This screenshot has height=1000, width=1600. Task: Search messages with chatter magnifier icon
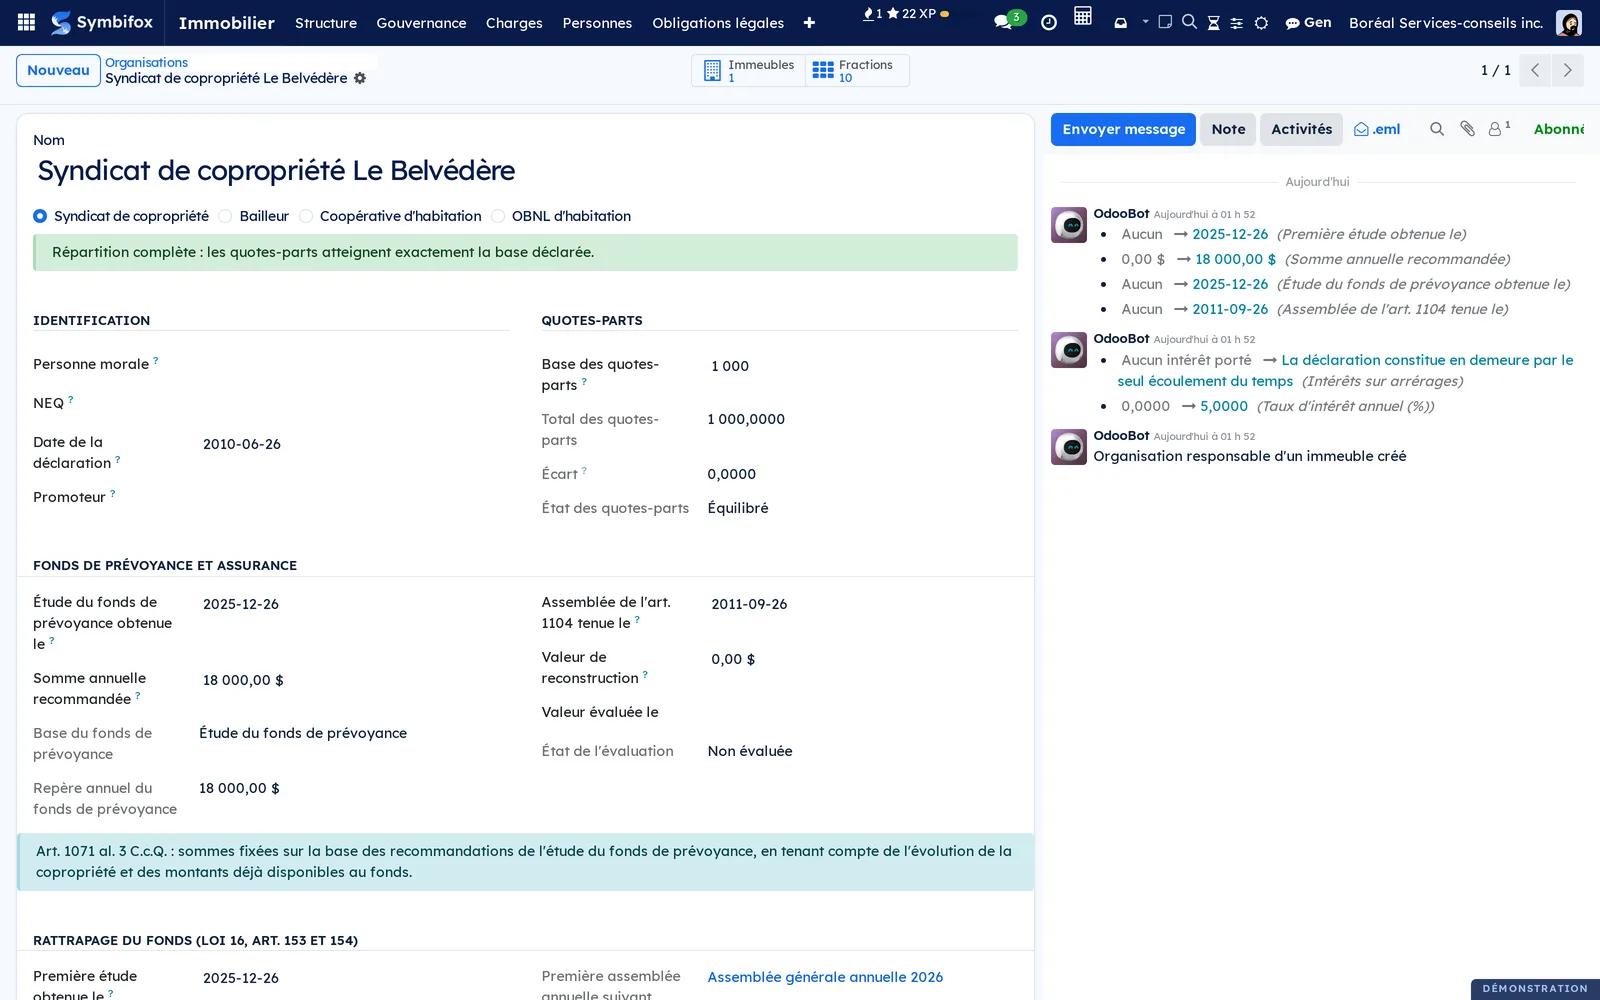[x=1437, y=129]
